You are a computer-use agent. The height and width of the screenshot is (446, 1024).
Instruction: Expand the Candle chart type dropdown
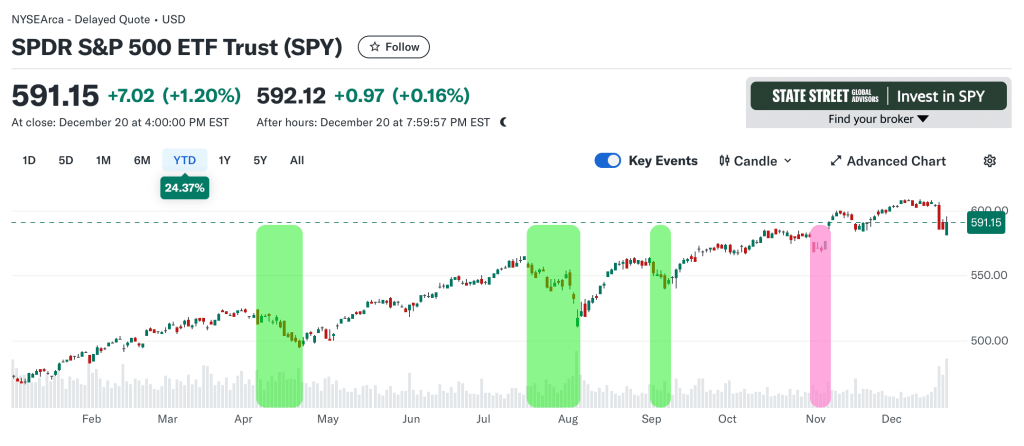tap(787, 161)
